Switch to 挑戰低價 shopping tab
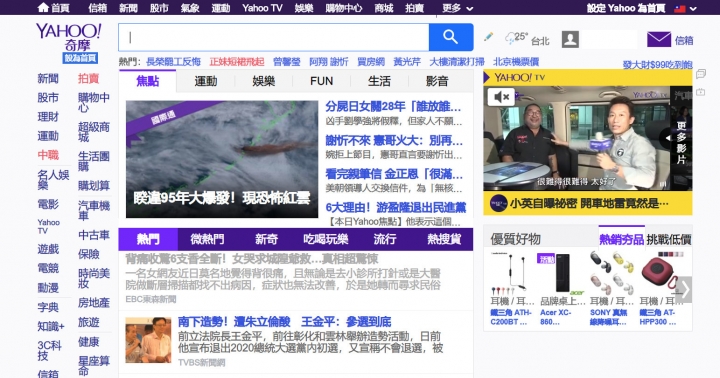Screen dimensions: 720x378 click(669, 239)
